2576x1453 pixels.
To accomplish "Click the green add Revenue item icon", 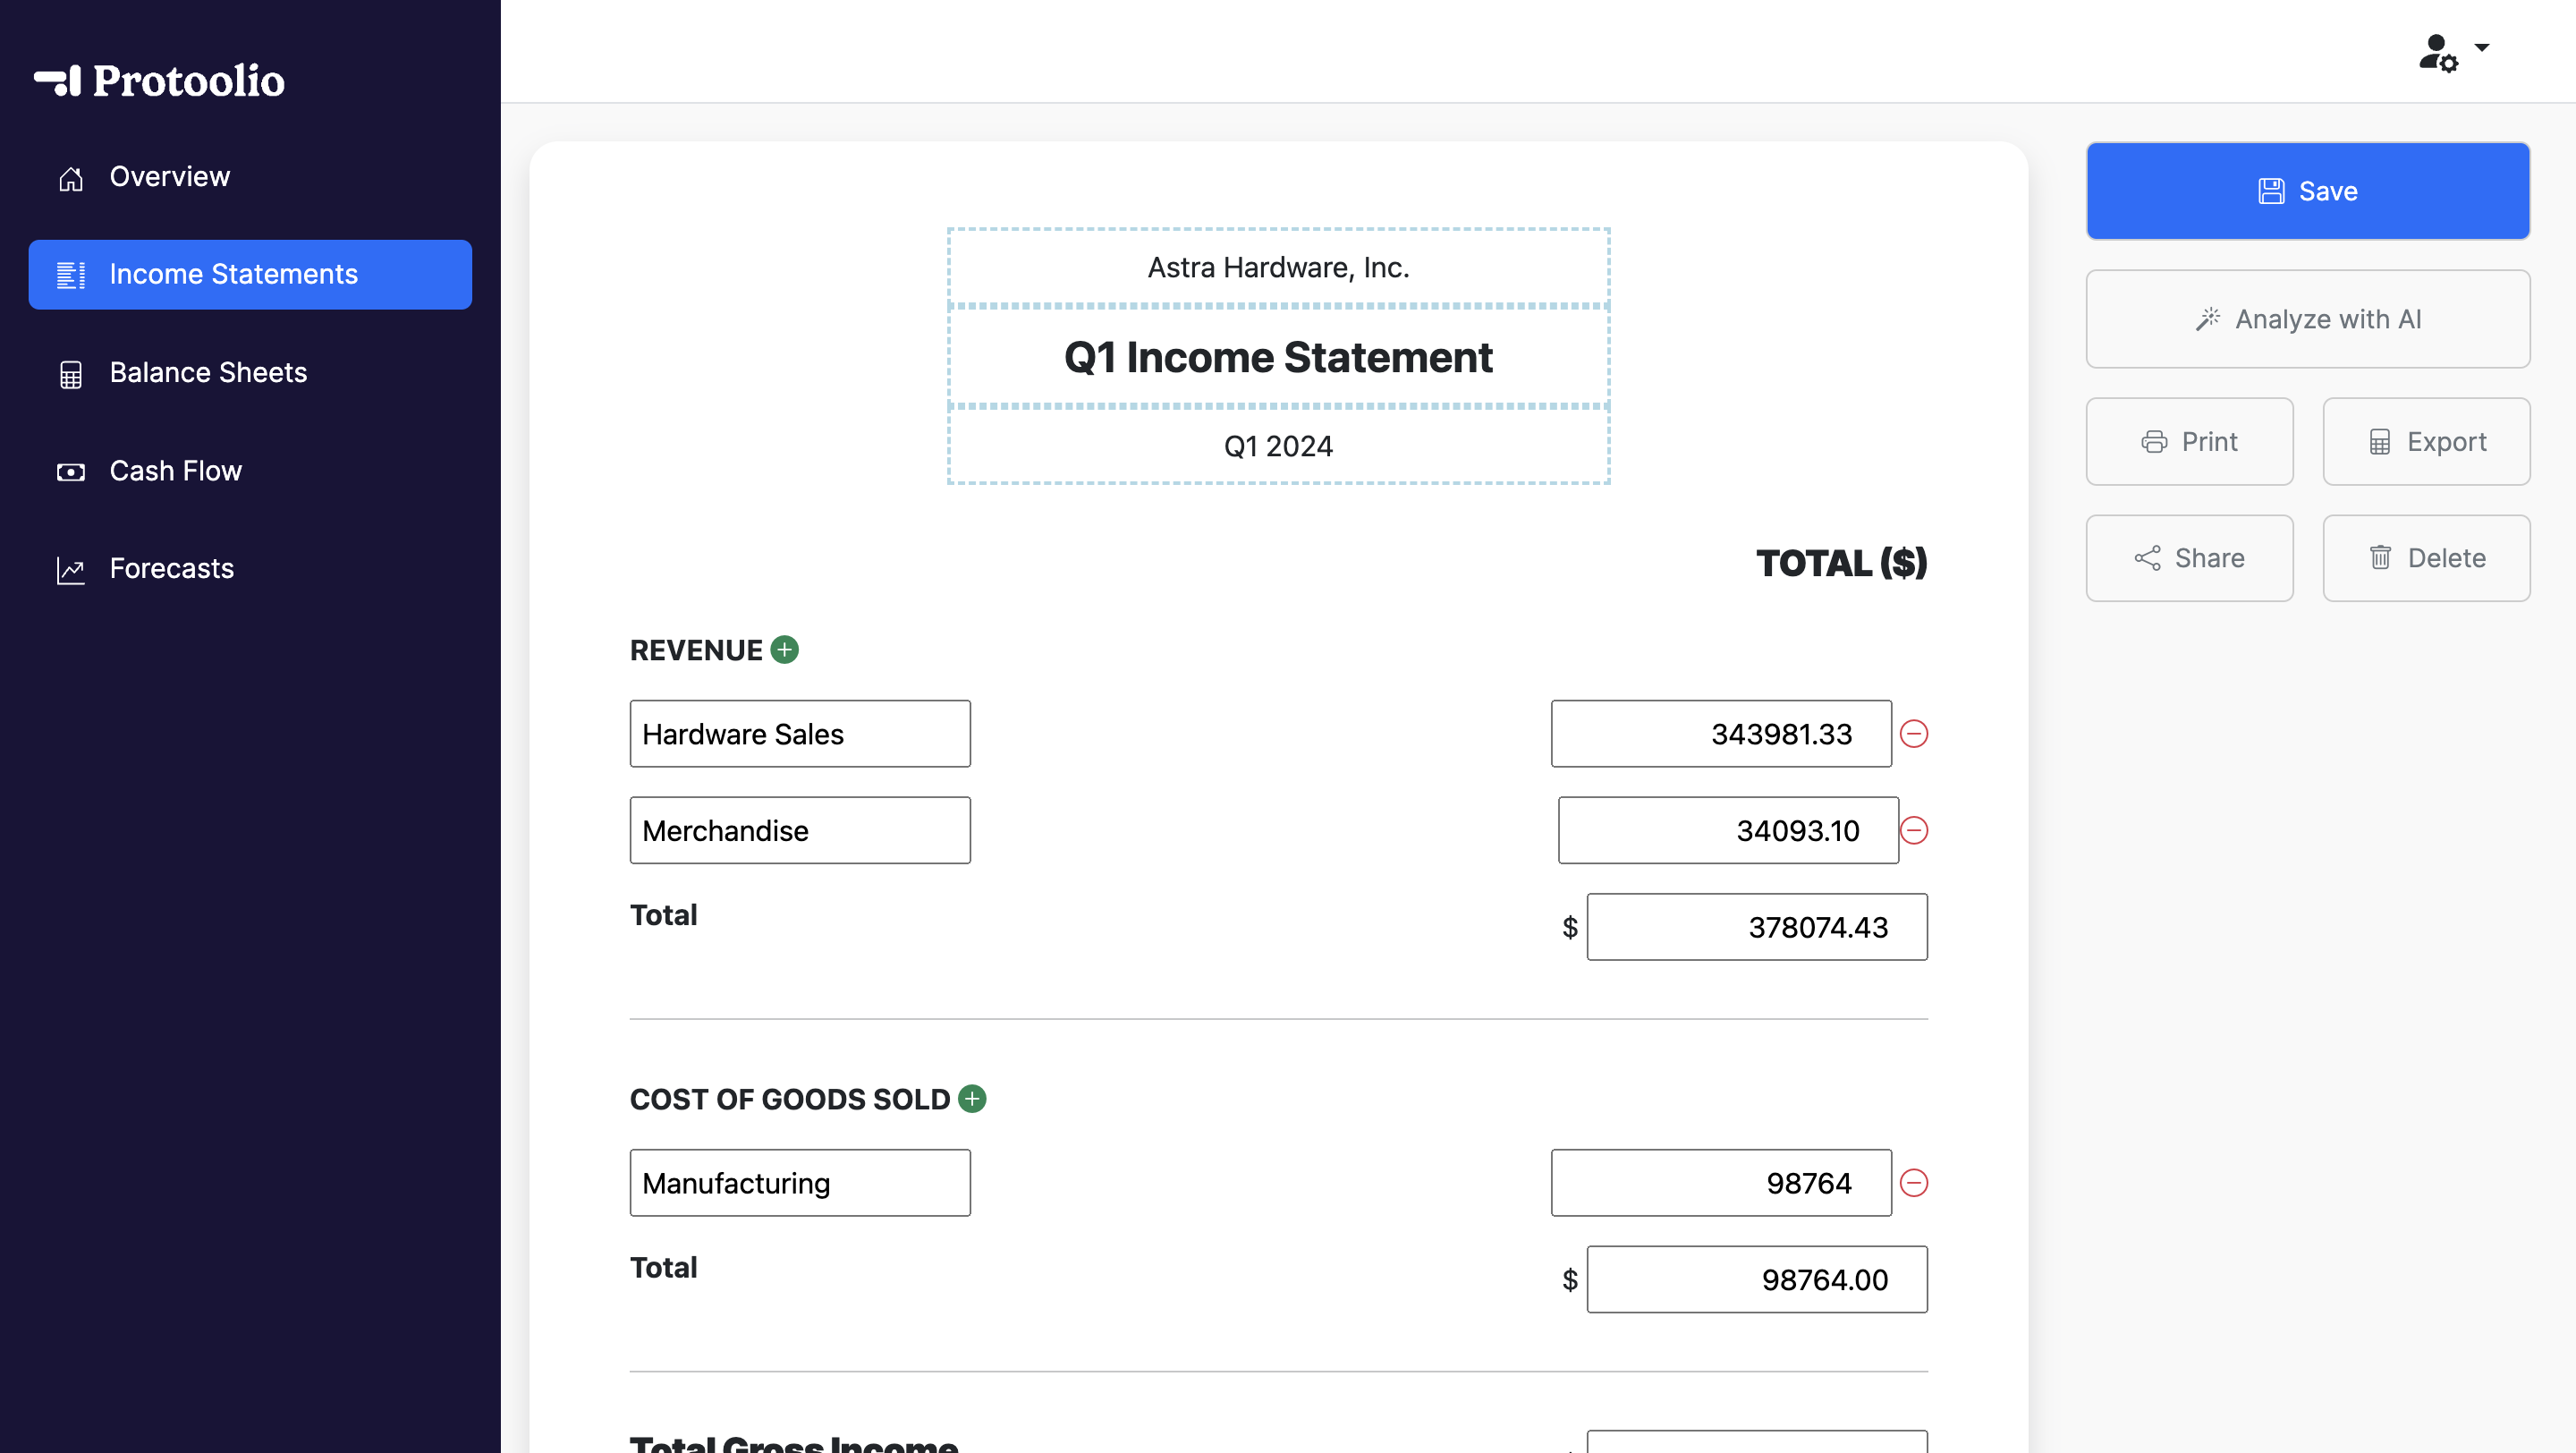I will coord(785,650).
